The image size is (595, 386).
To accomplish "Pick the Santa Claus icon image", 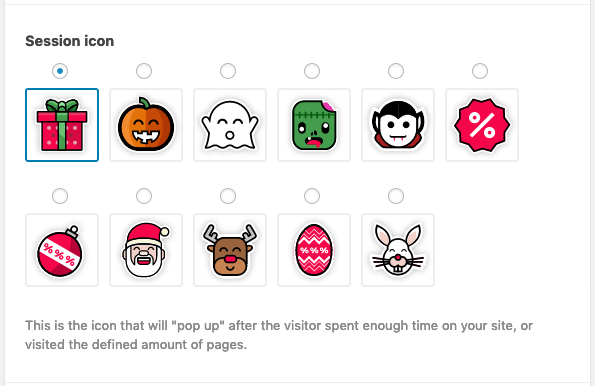I will (x=146, y=250).
